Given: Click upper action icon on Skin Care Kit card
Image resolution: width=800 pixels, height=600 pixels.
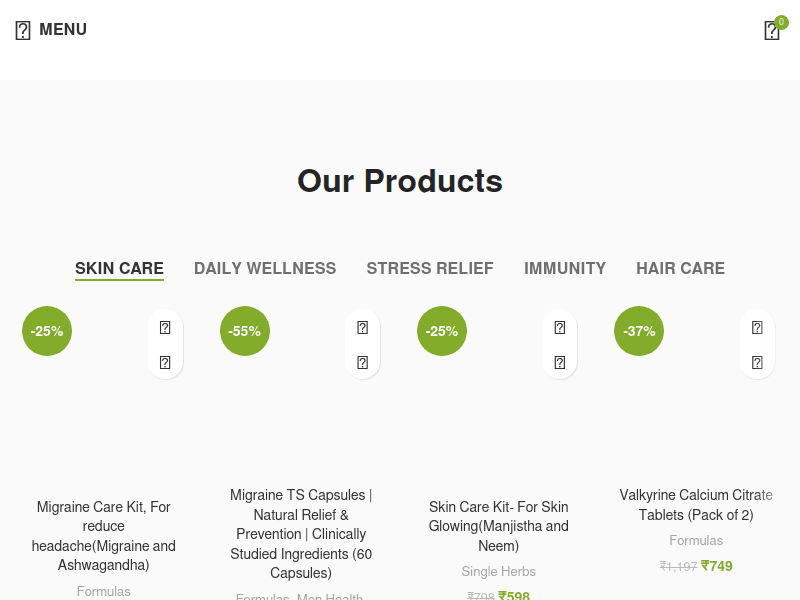Looking at the screenshot, I should [x=560, y=327].
